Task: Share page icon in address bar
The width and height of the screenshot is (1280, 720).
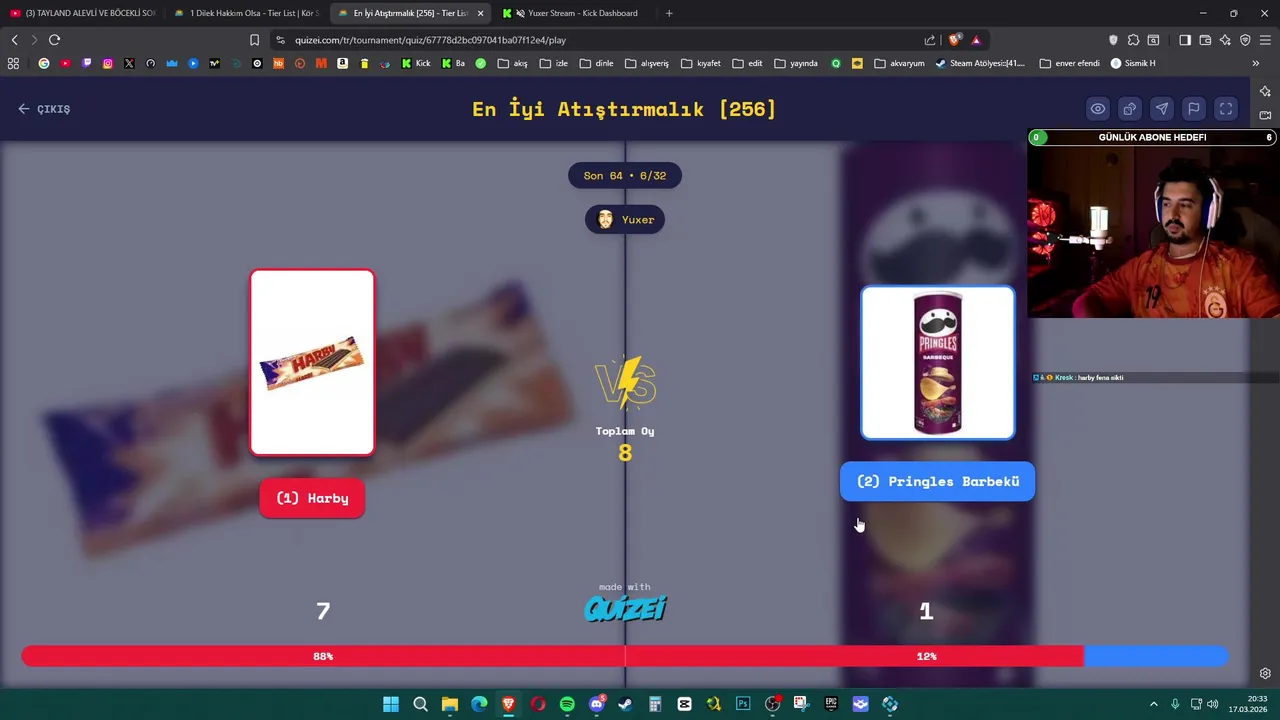Action: pos(930,40)
